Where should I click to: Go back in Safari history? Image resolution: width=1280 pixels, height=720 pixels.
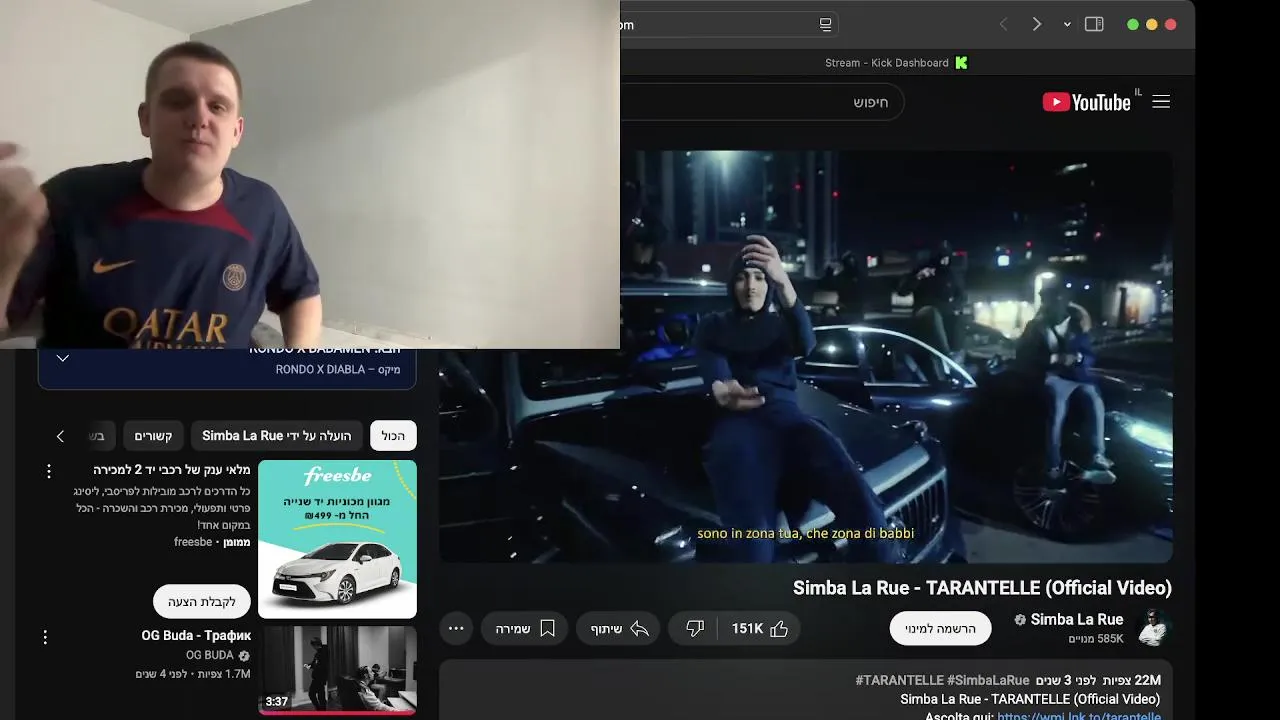point(1003,24)
